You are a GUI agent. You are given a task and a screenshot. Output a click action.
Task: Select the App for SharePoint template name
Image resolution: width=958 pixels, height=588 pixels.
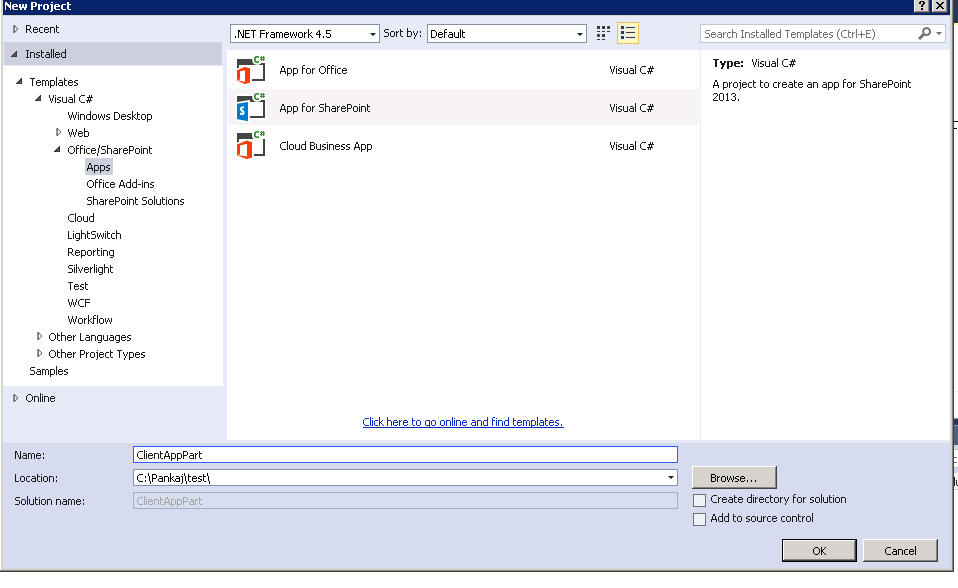pos(324,108)
